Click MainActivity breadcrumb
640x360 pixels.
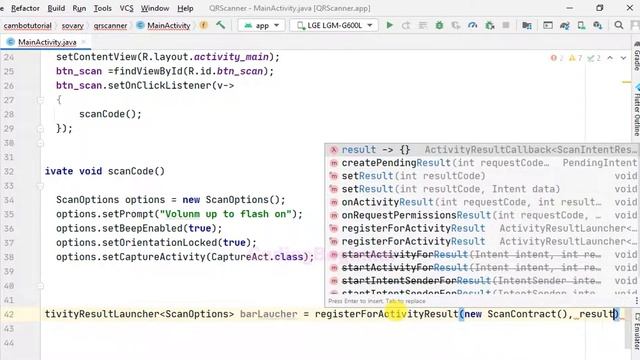click(x=169, y=25)
